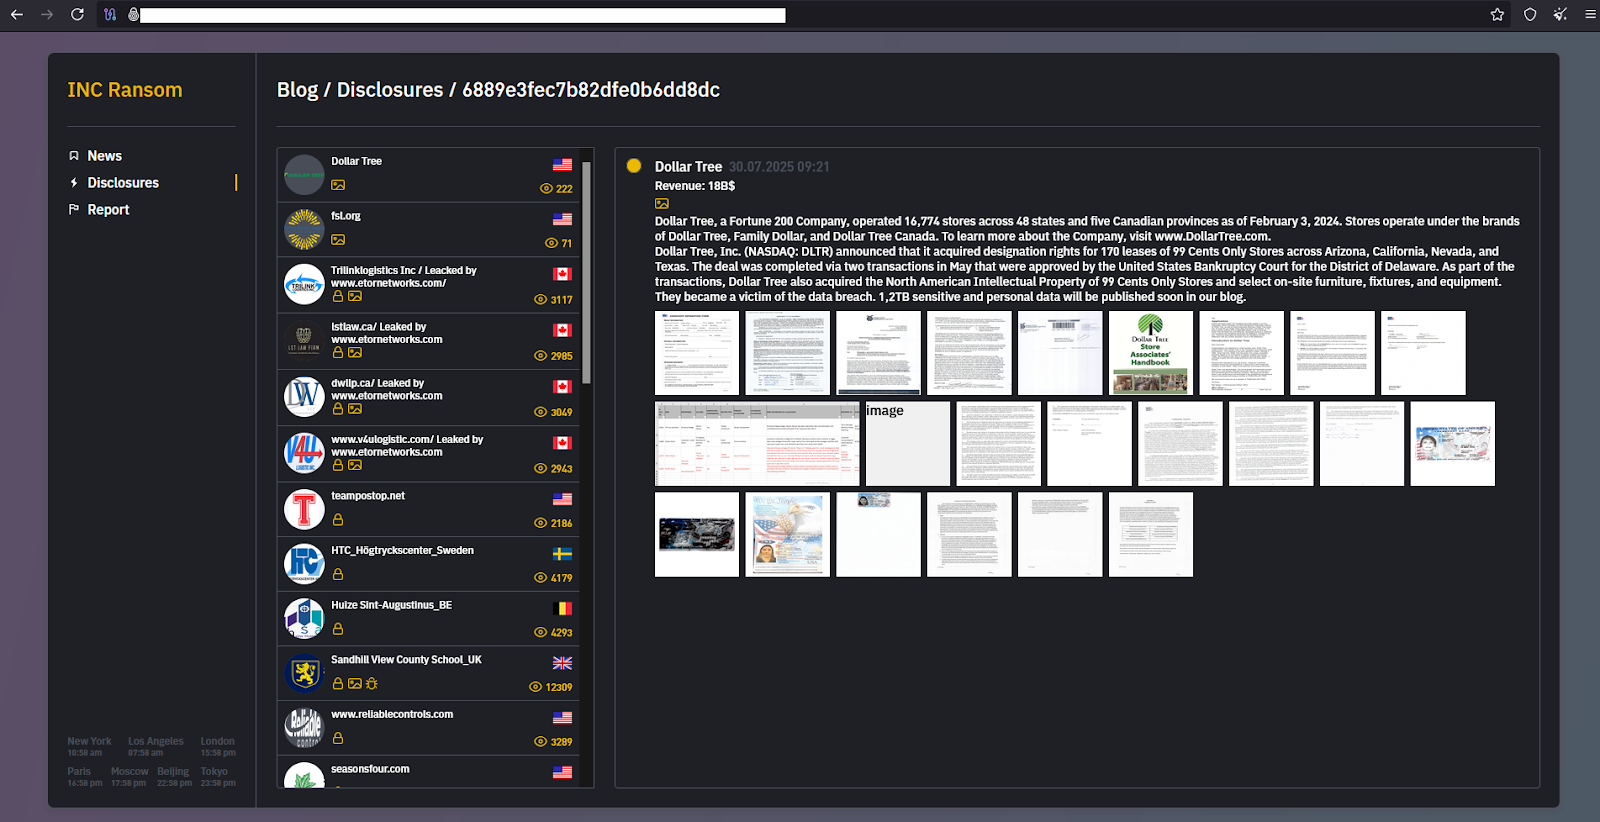The image size is (1600, 822).
Task: Click the disclosures list scrollbar
Action: point(587,273)
